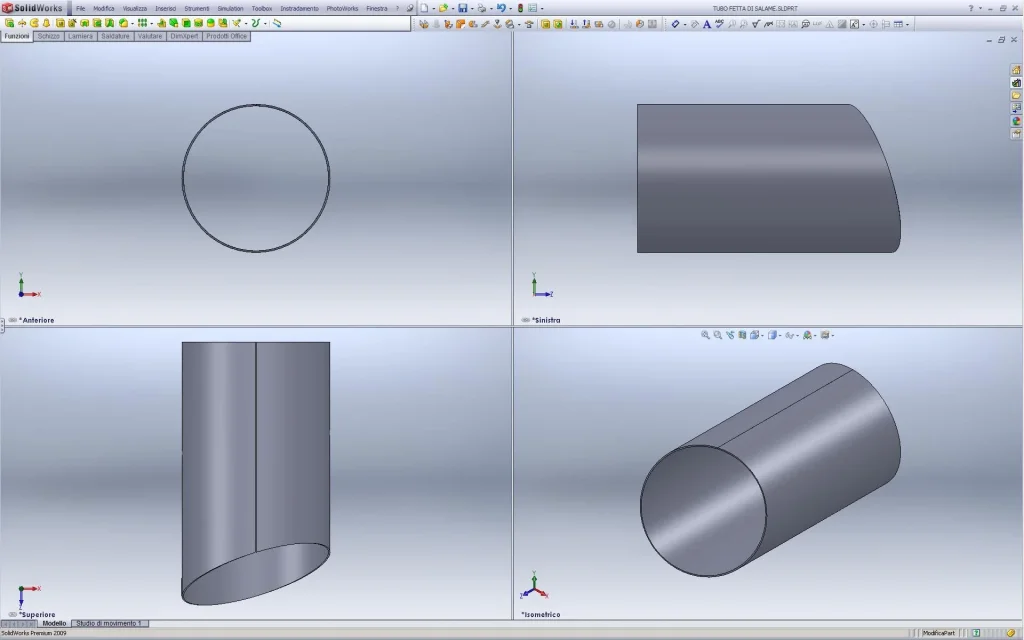1024x640 pixels.
Task: Expand the Linear Pattern dropdown arrow
Action: [152, 24]
